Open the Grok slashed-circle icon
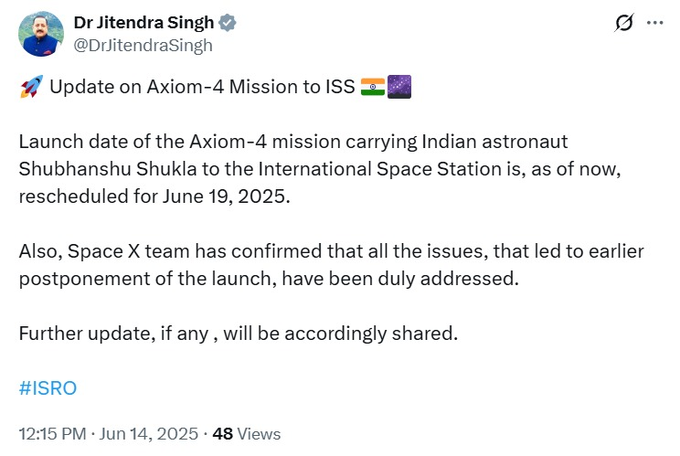 click(624, 23)
